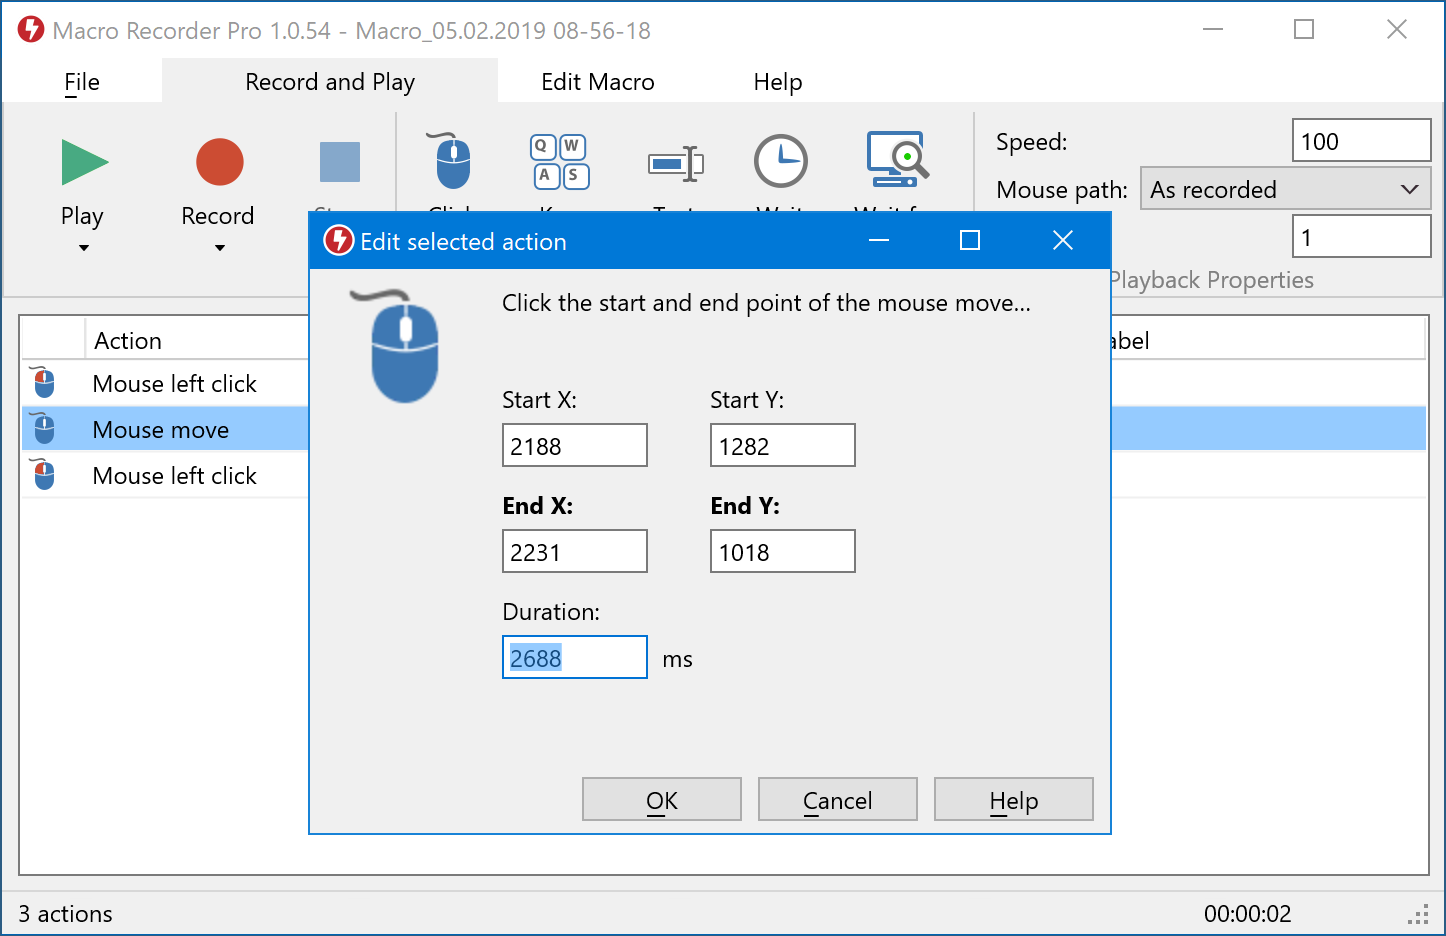1446x936 pixels.
Task: Click the Wait for monitor icon
Action: [897, 160]
